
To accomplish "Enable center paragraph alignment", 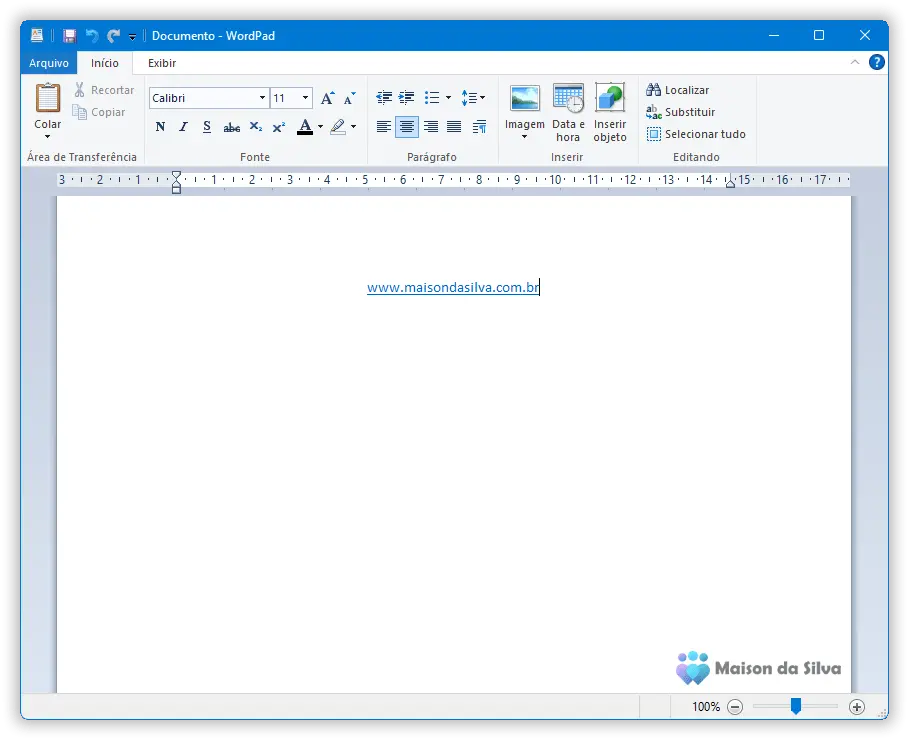I will (407, 127).
